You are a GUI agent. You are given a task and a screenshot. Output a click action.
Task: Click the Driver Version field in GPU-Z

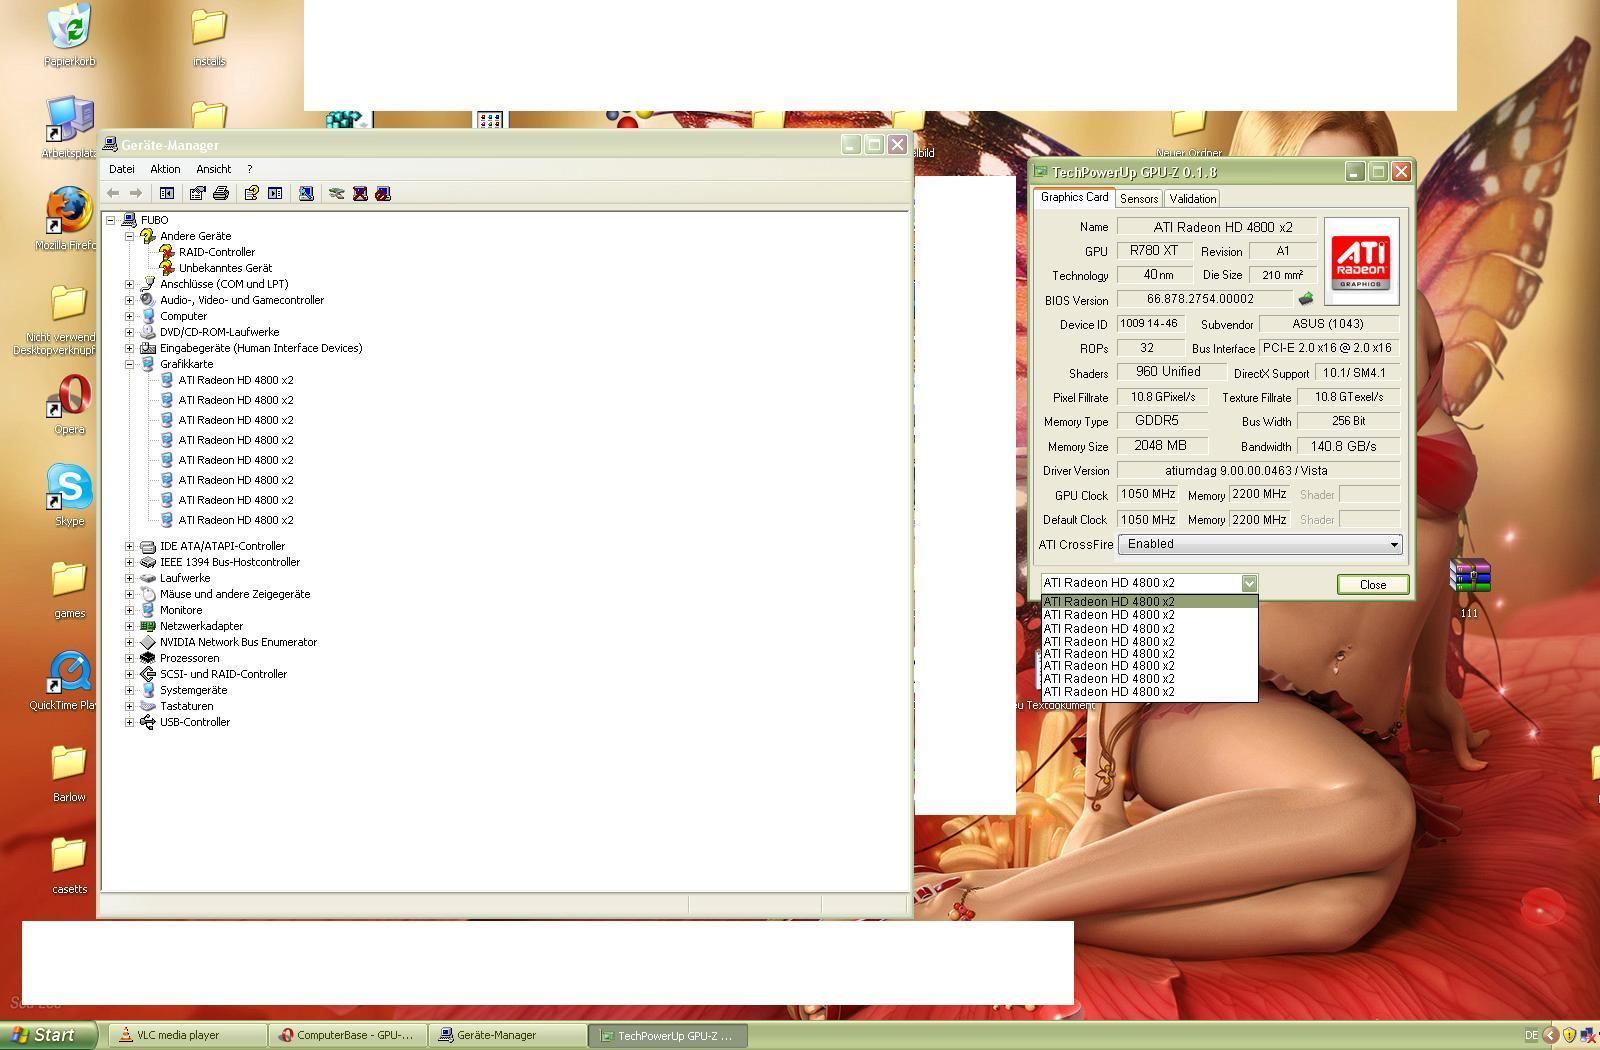[1259, 470]
